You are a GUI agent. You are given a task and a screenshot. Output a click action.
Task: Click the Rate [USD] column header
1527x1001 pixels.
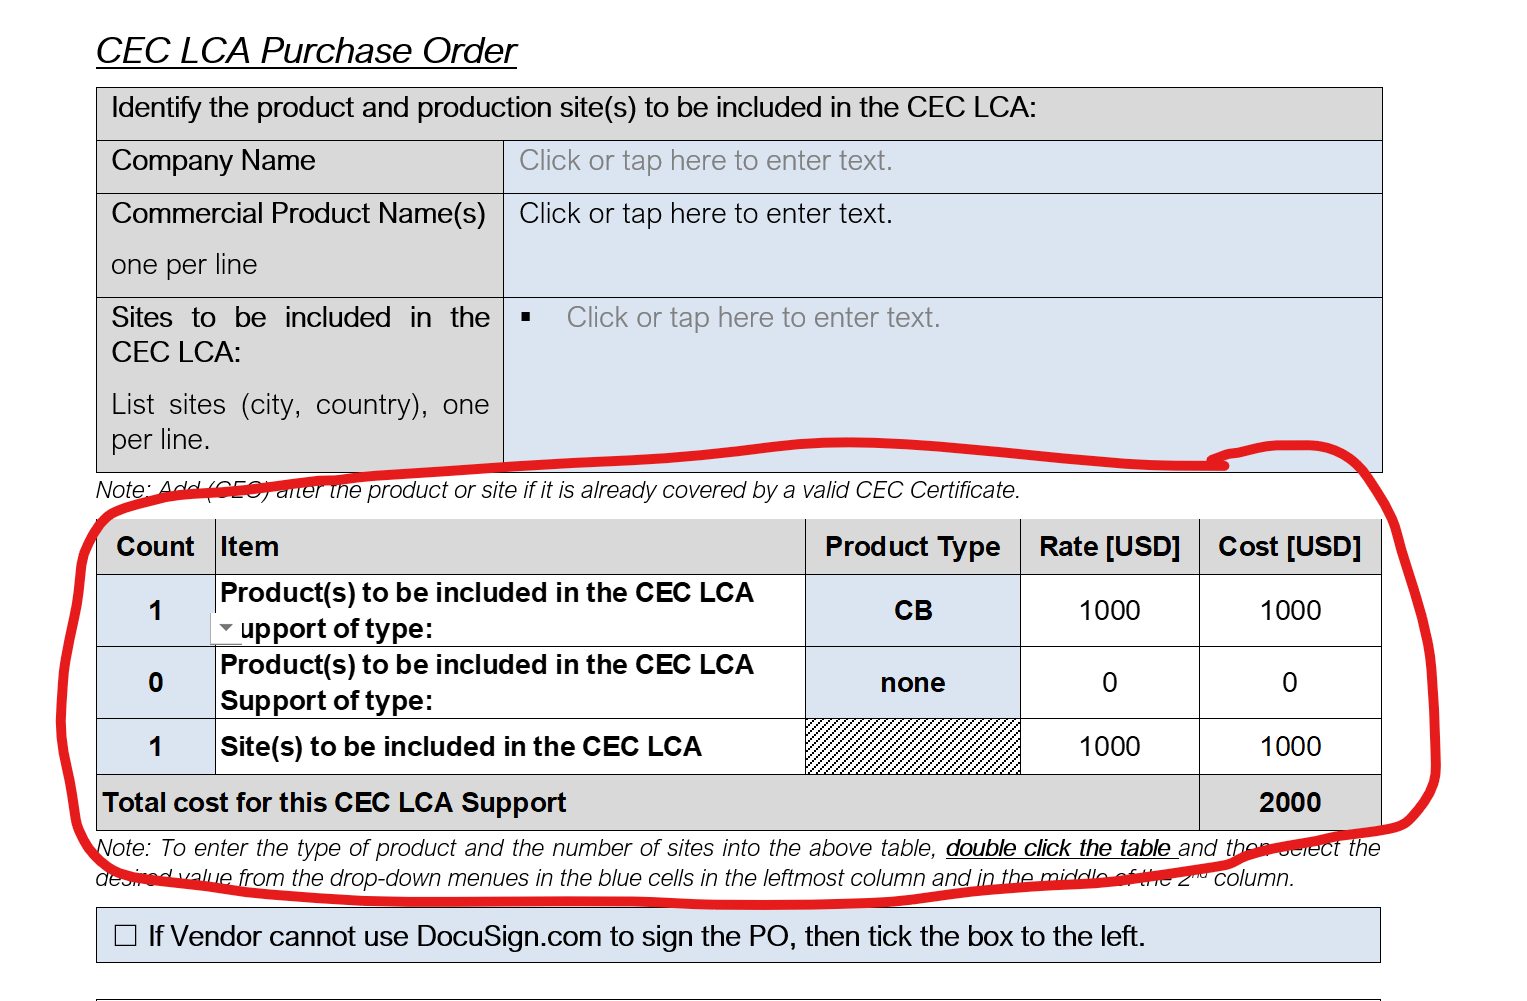tap(1109, 547)
